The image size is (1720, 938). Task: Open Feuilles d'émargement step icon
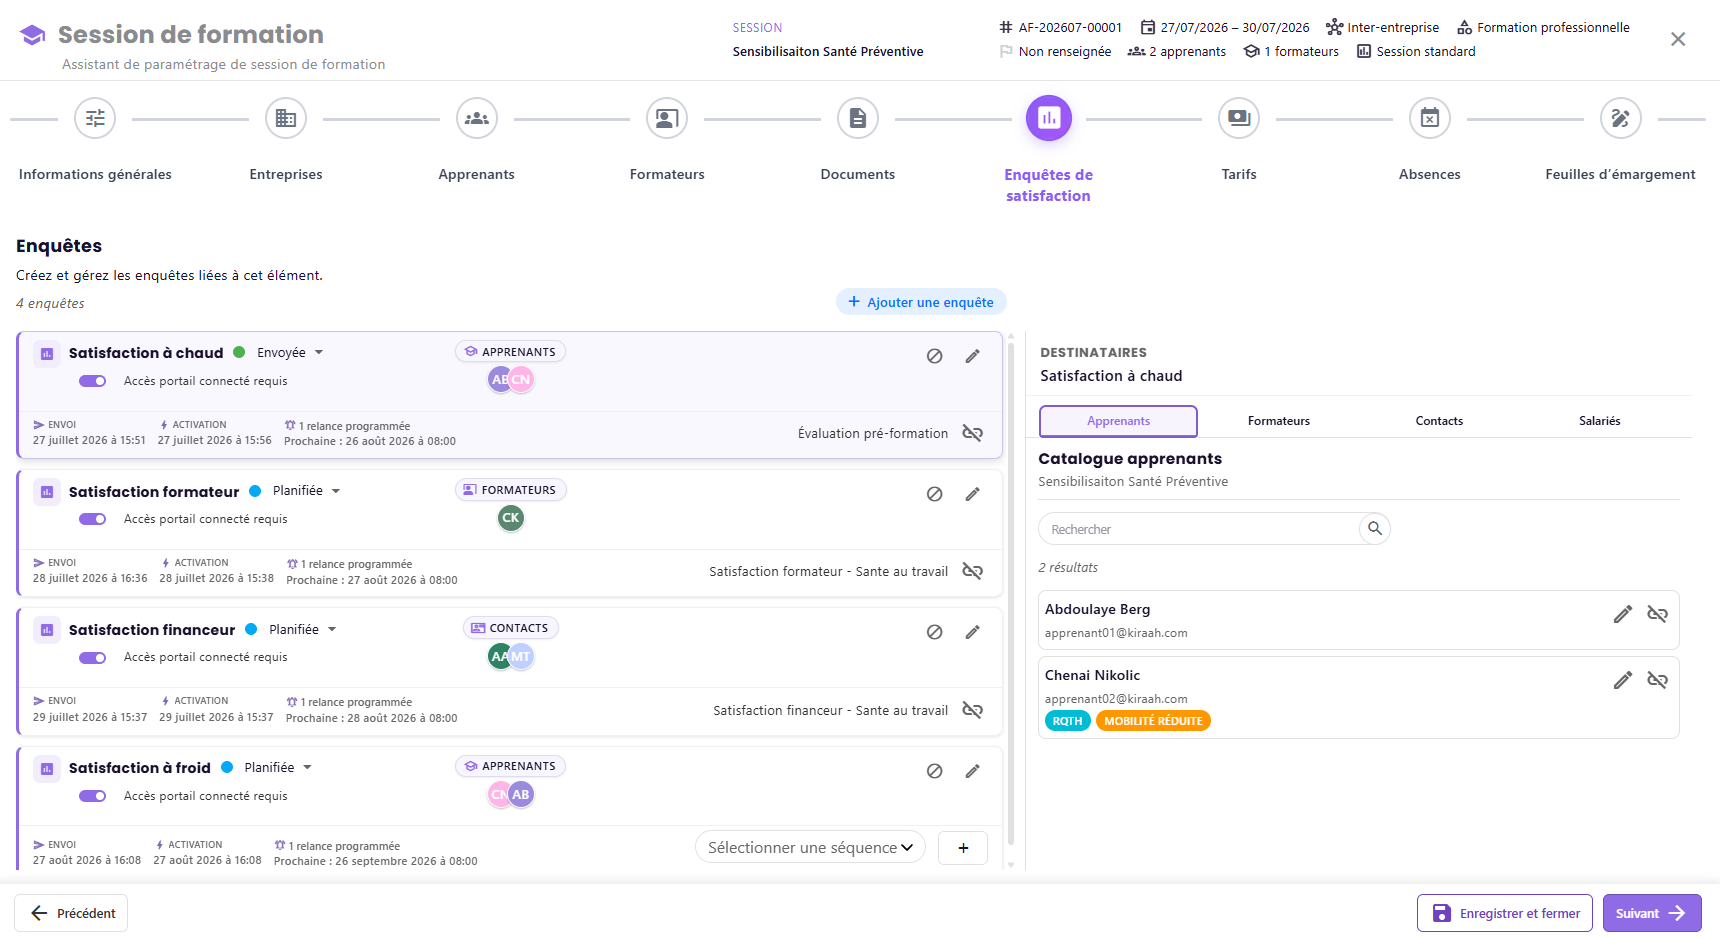pyautogui.click(x=1621, y=119)
